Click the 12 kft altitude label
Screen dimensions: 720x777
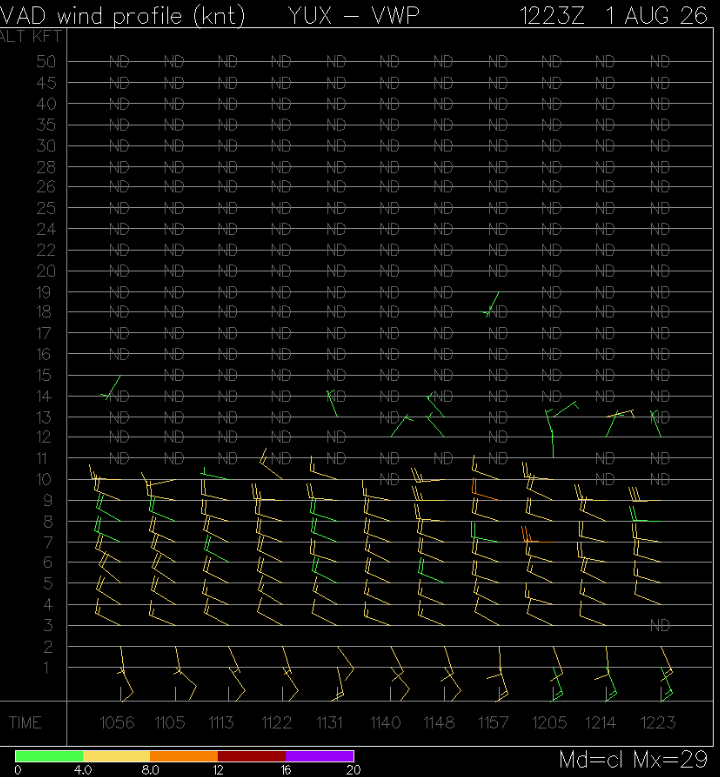coord(44,437)
